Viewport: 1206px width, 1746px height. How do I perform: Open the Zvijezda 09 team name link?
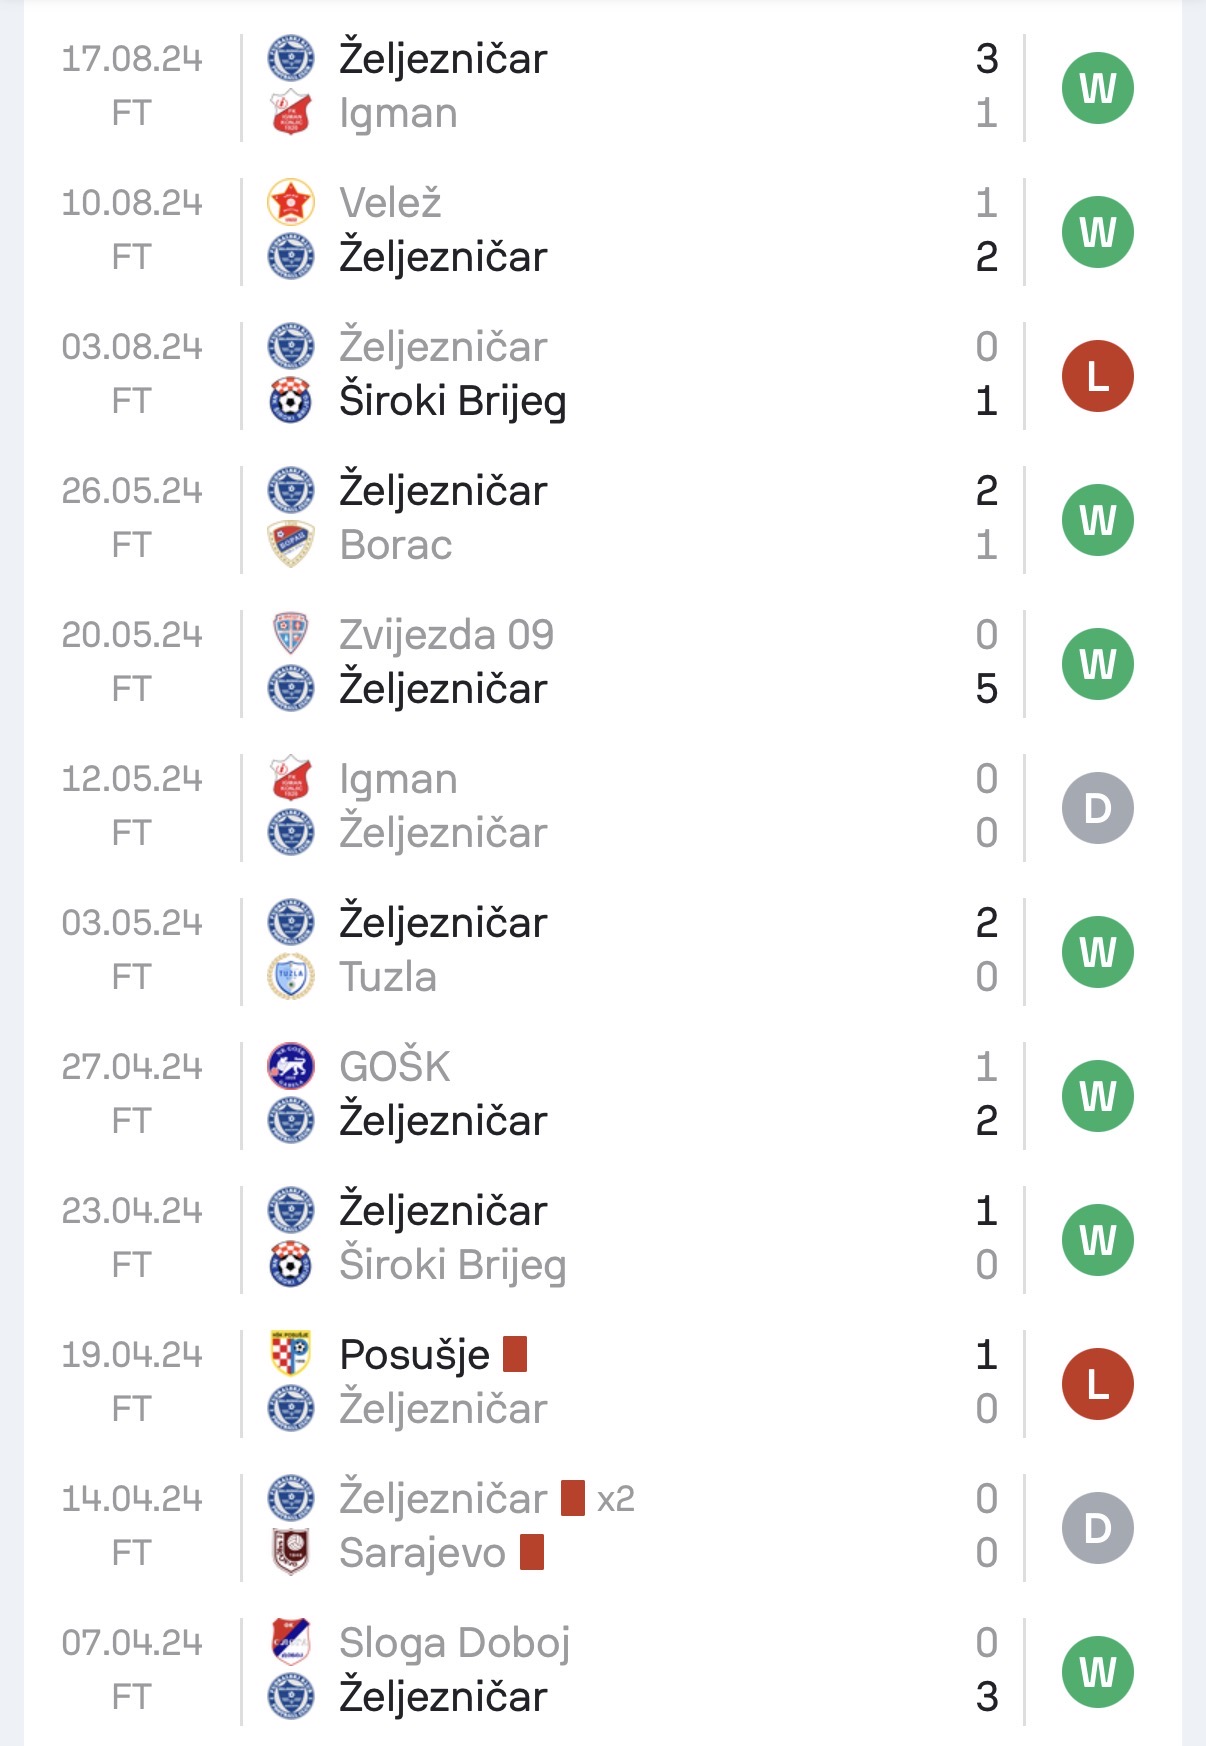pos(446,635)
